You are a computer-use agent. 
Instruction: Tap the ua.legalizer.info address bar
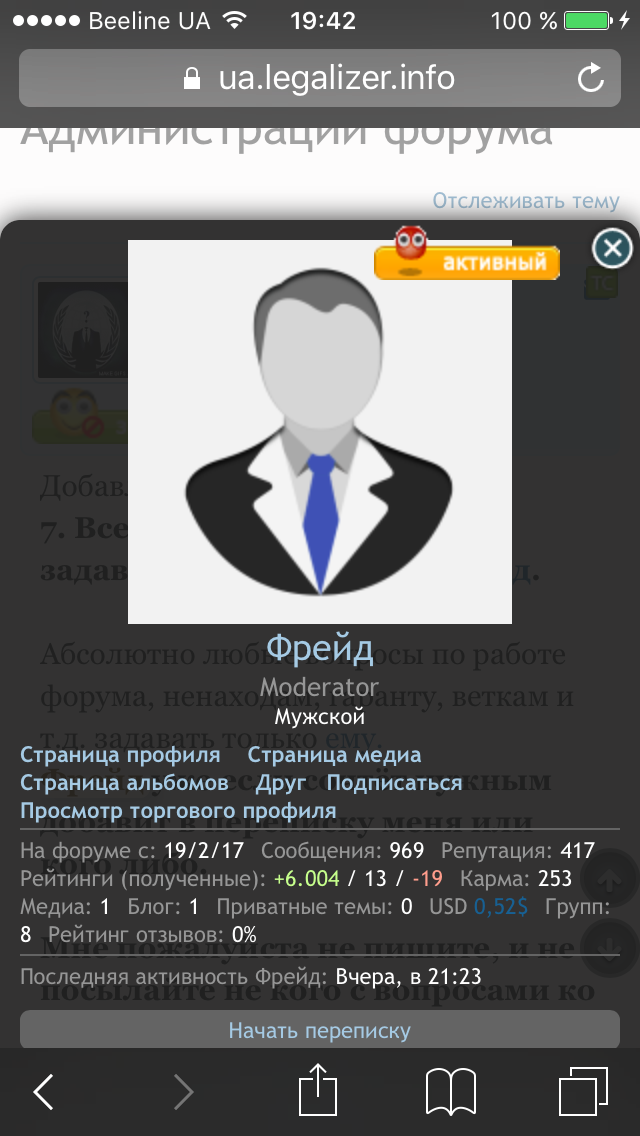(x=320, y=78)
